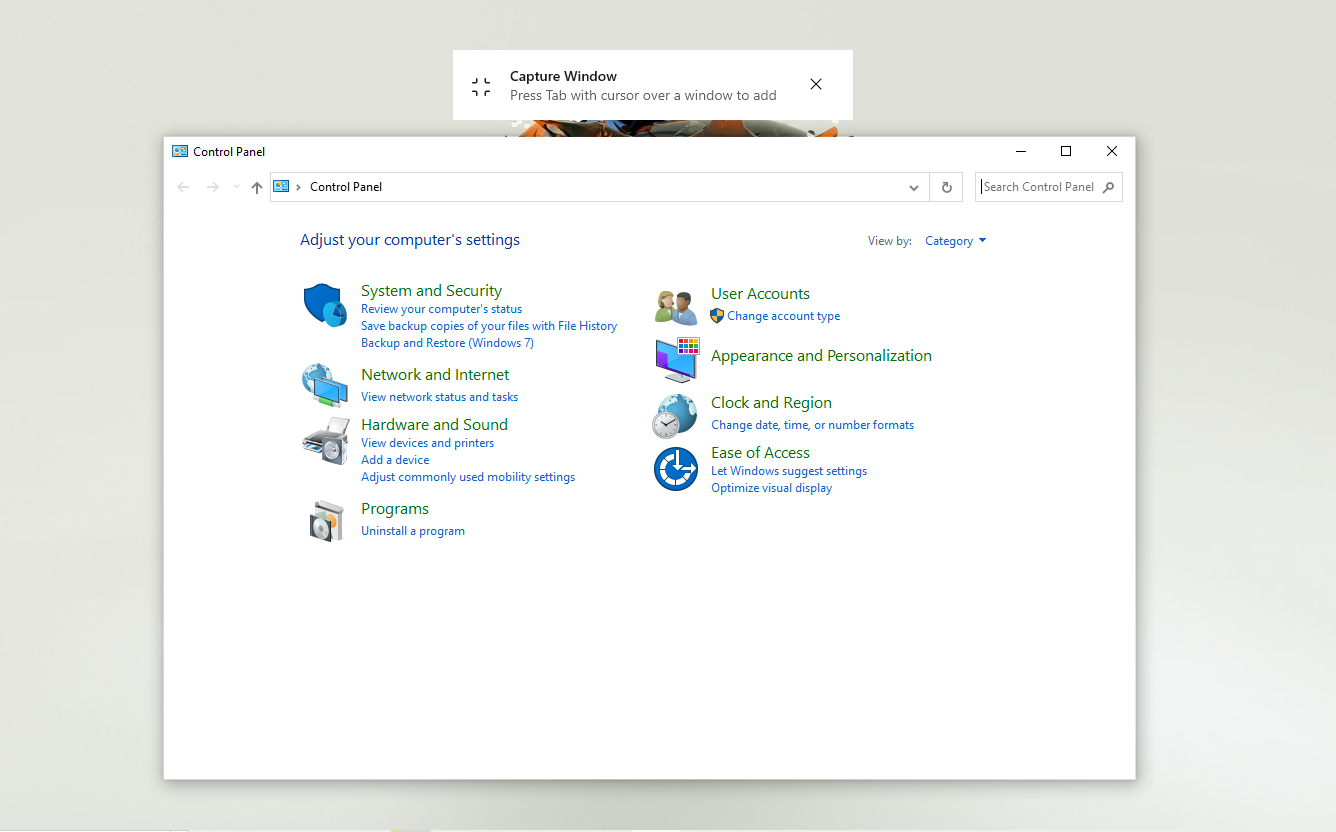Image resolution: width=1336 pixels, height=832 pixels.
Task: Click the Control Panel breadcrumb in address bar
Action: click(x=346, y=187)
